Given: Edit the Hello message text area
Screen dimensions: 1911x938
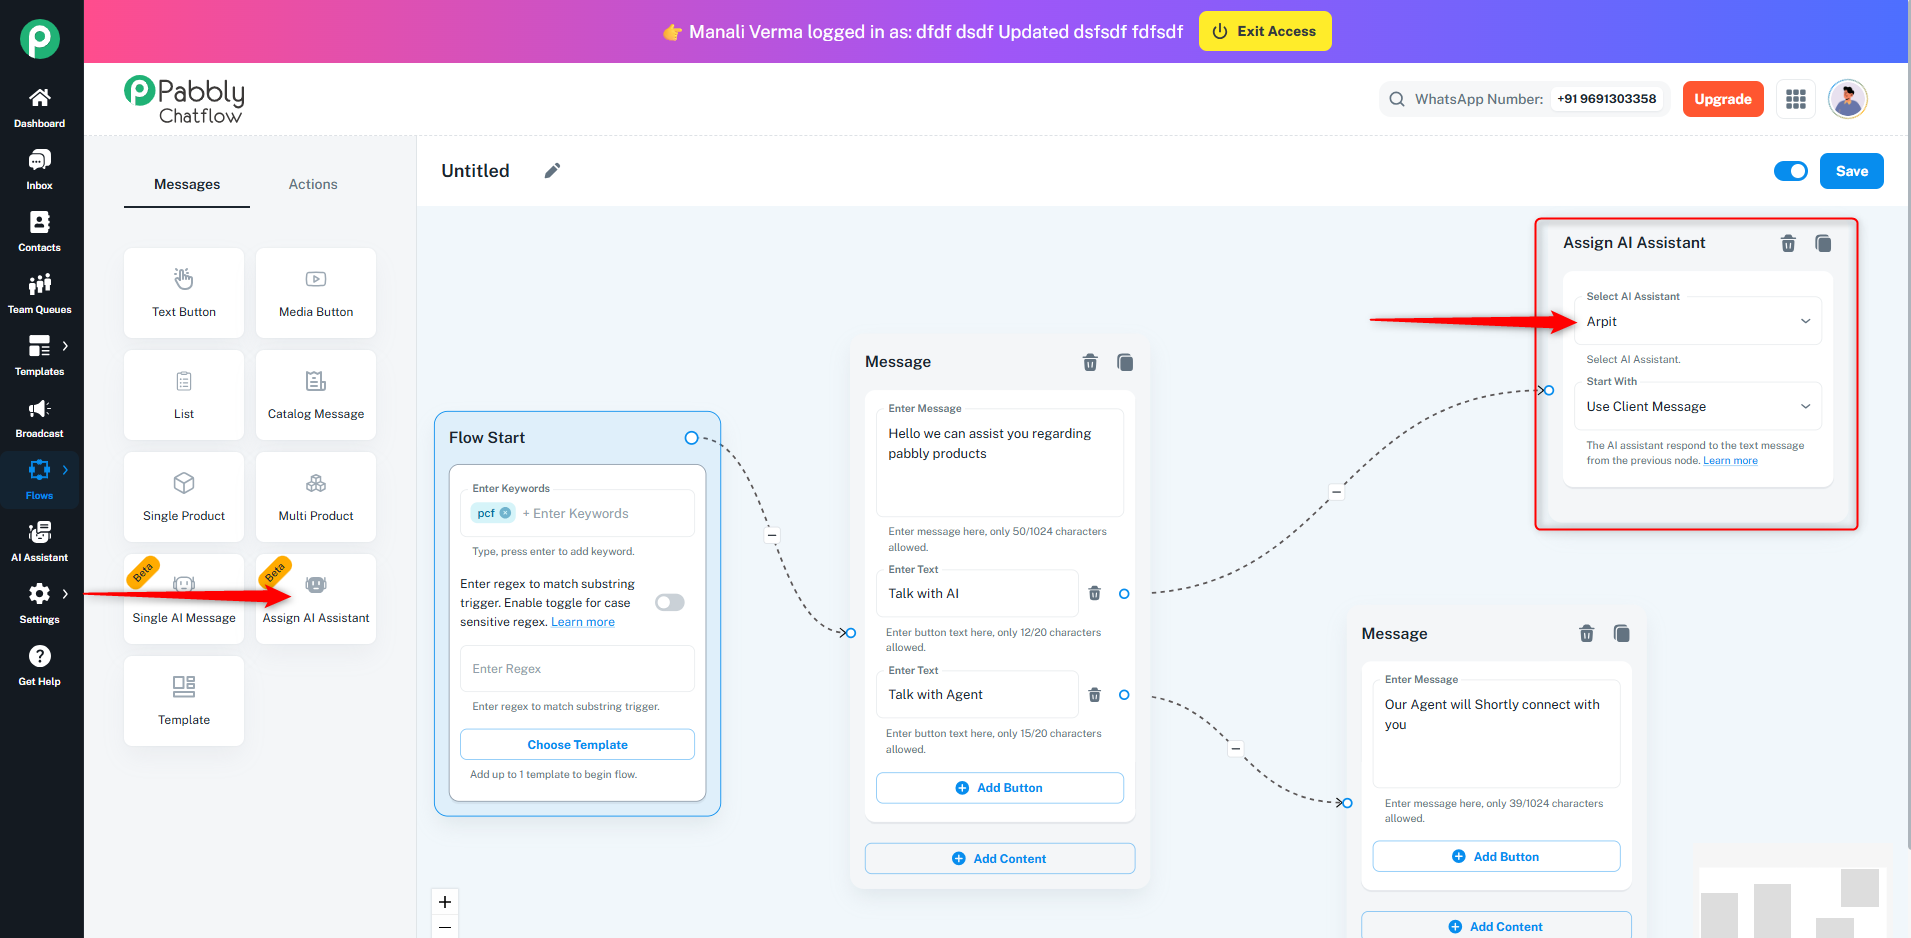Looking at the screenshot, I should click(999, 462).
